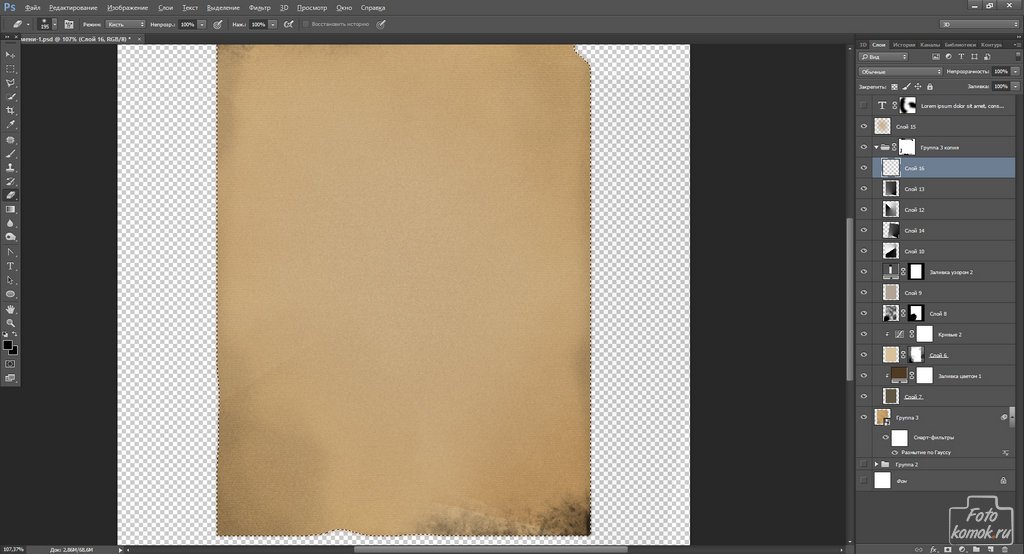Show the hidden Фон layer
1024x554 pixels.
point(865,481)
